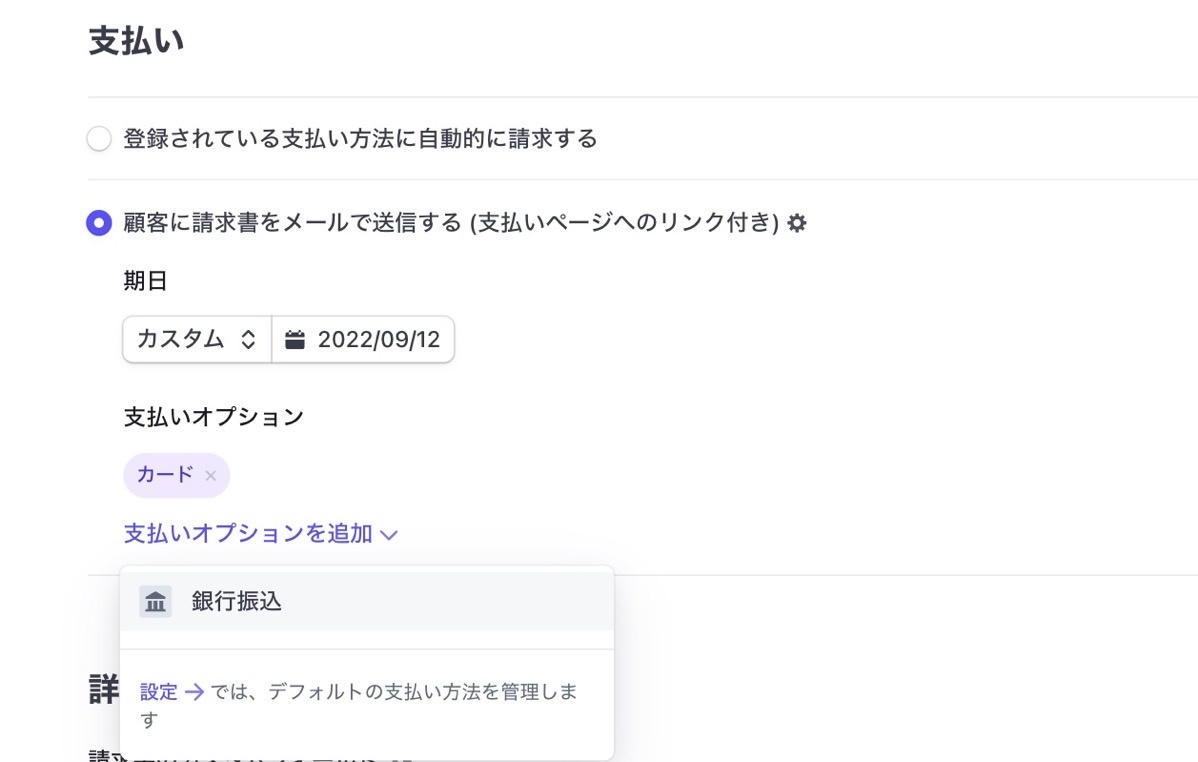The height and width of the screenshot is (762, 1198).
Task: Click the 支払いオプション section label
Action: click(x=214, y=417)
